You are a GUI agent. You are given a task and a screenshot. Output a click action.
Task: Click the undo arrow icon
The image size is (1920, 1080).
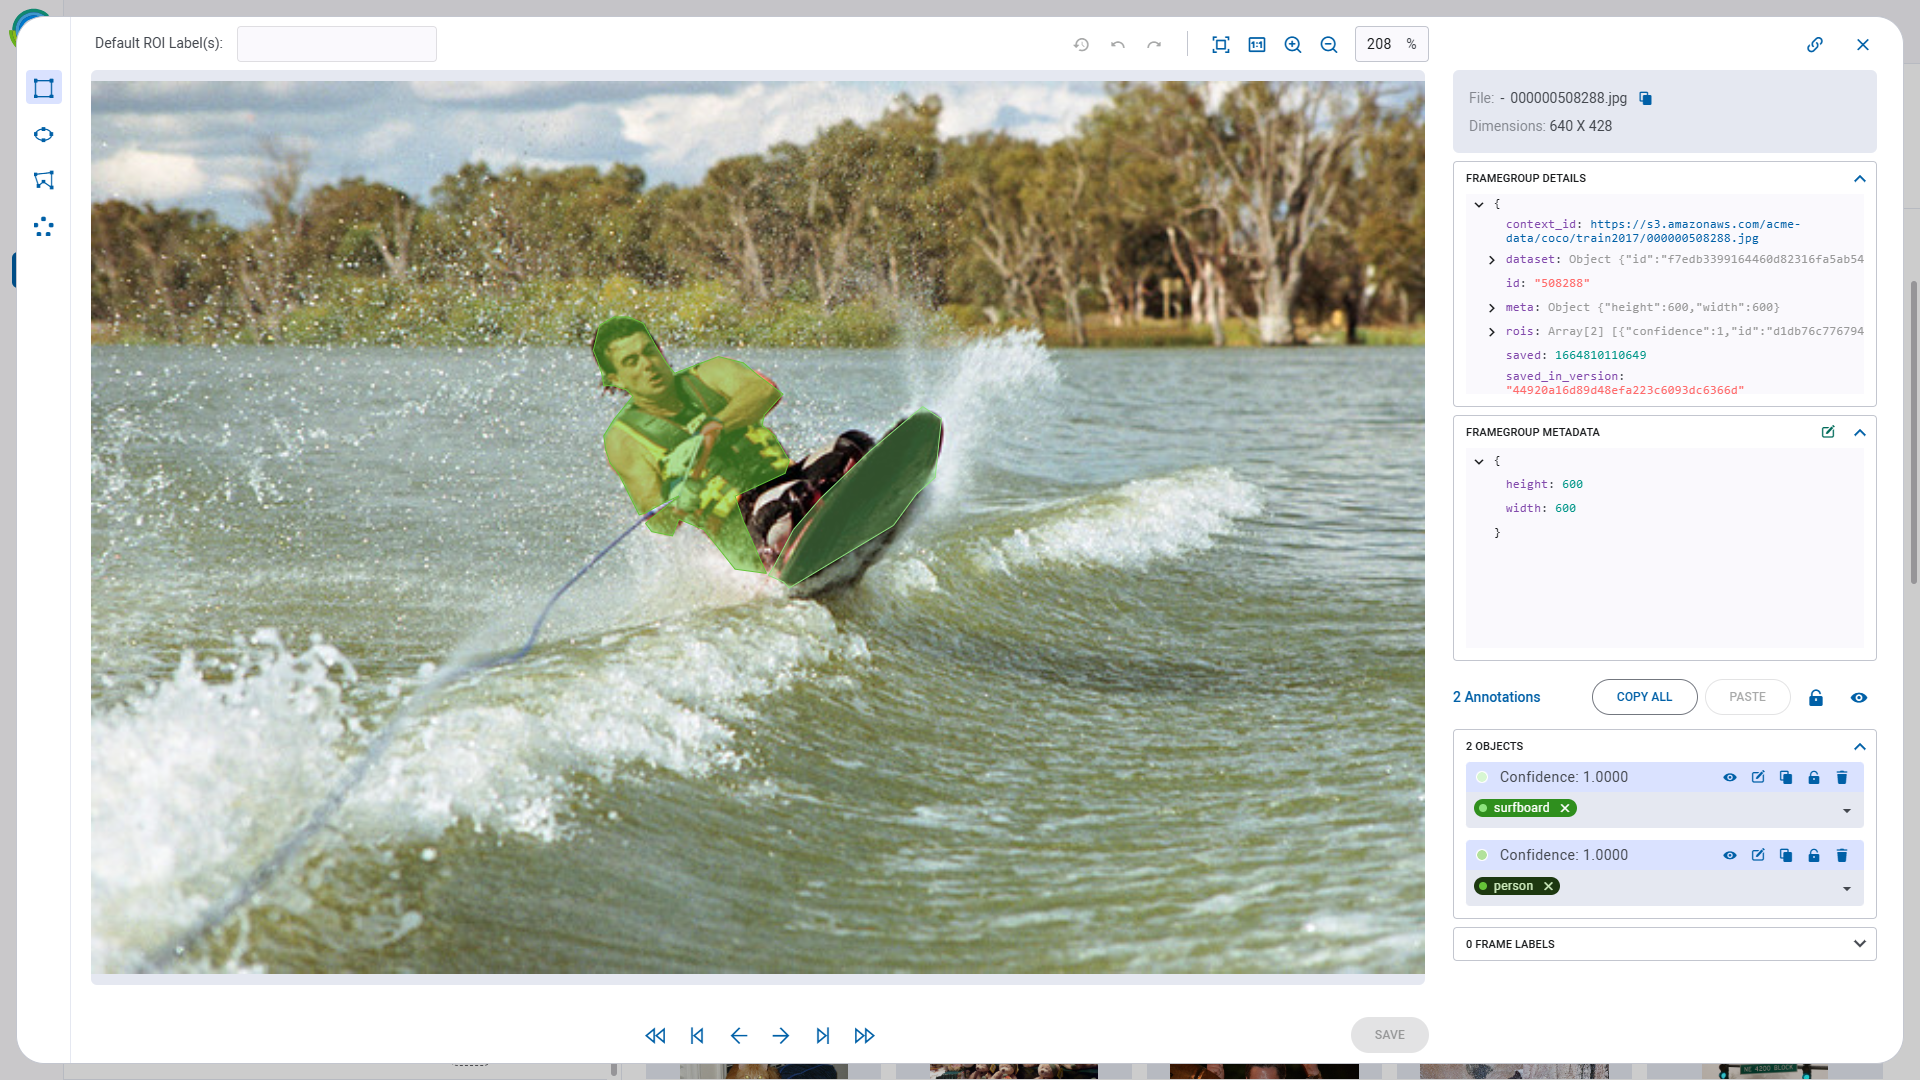pyautogui.click(x=1117, y=44)
